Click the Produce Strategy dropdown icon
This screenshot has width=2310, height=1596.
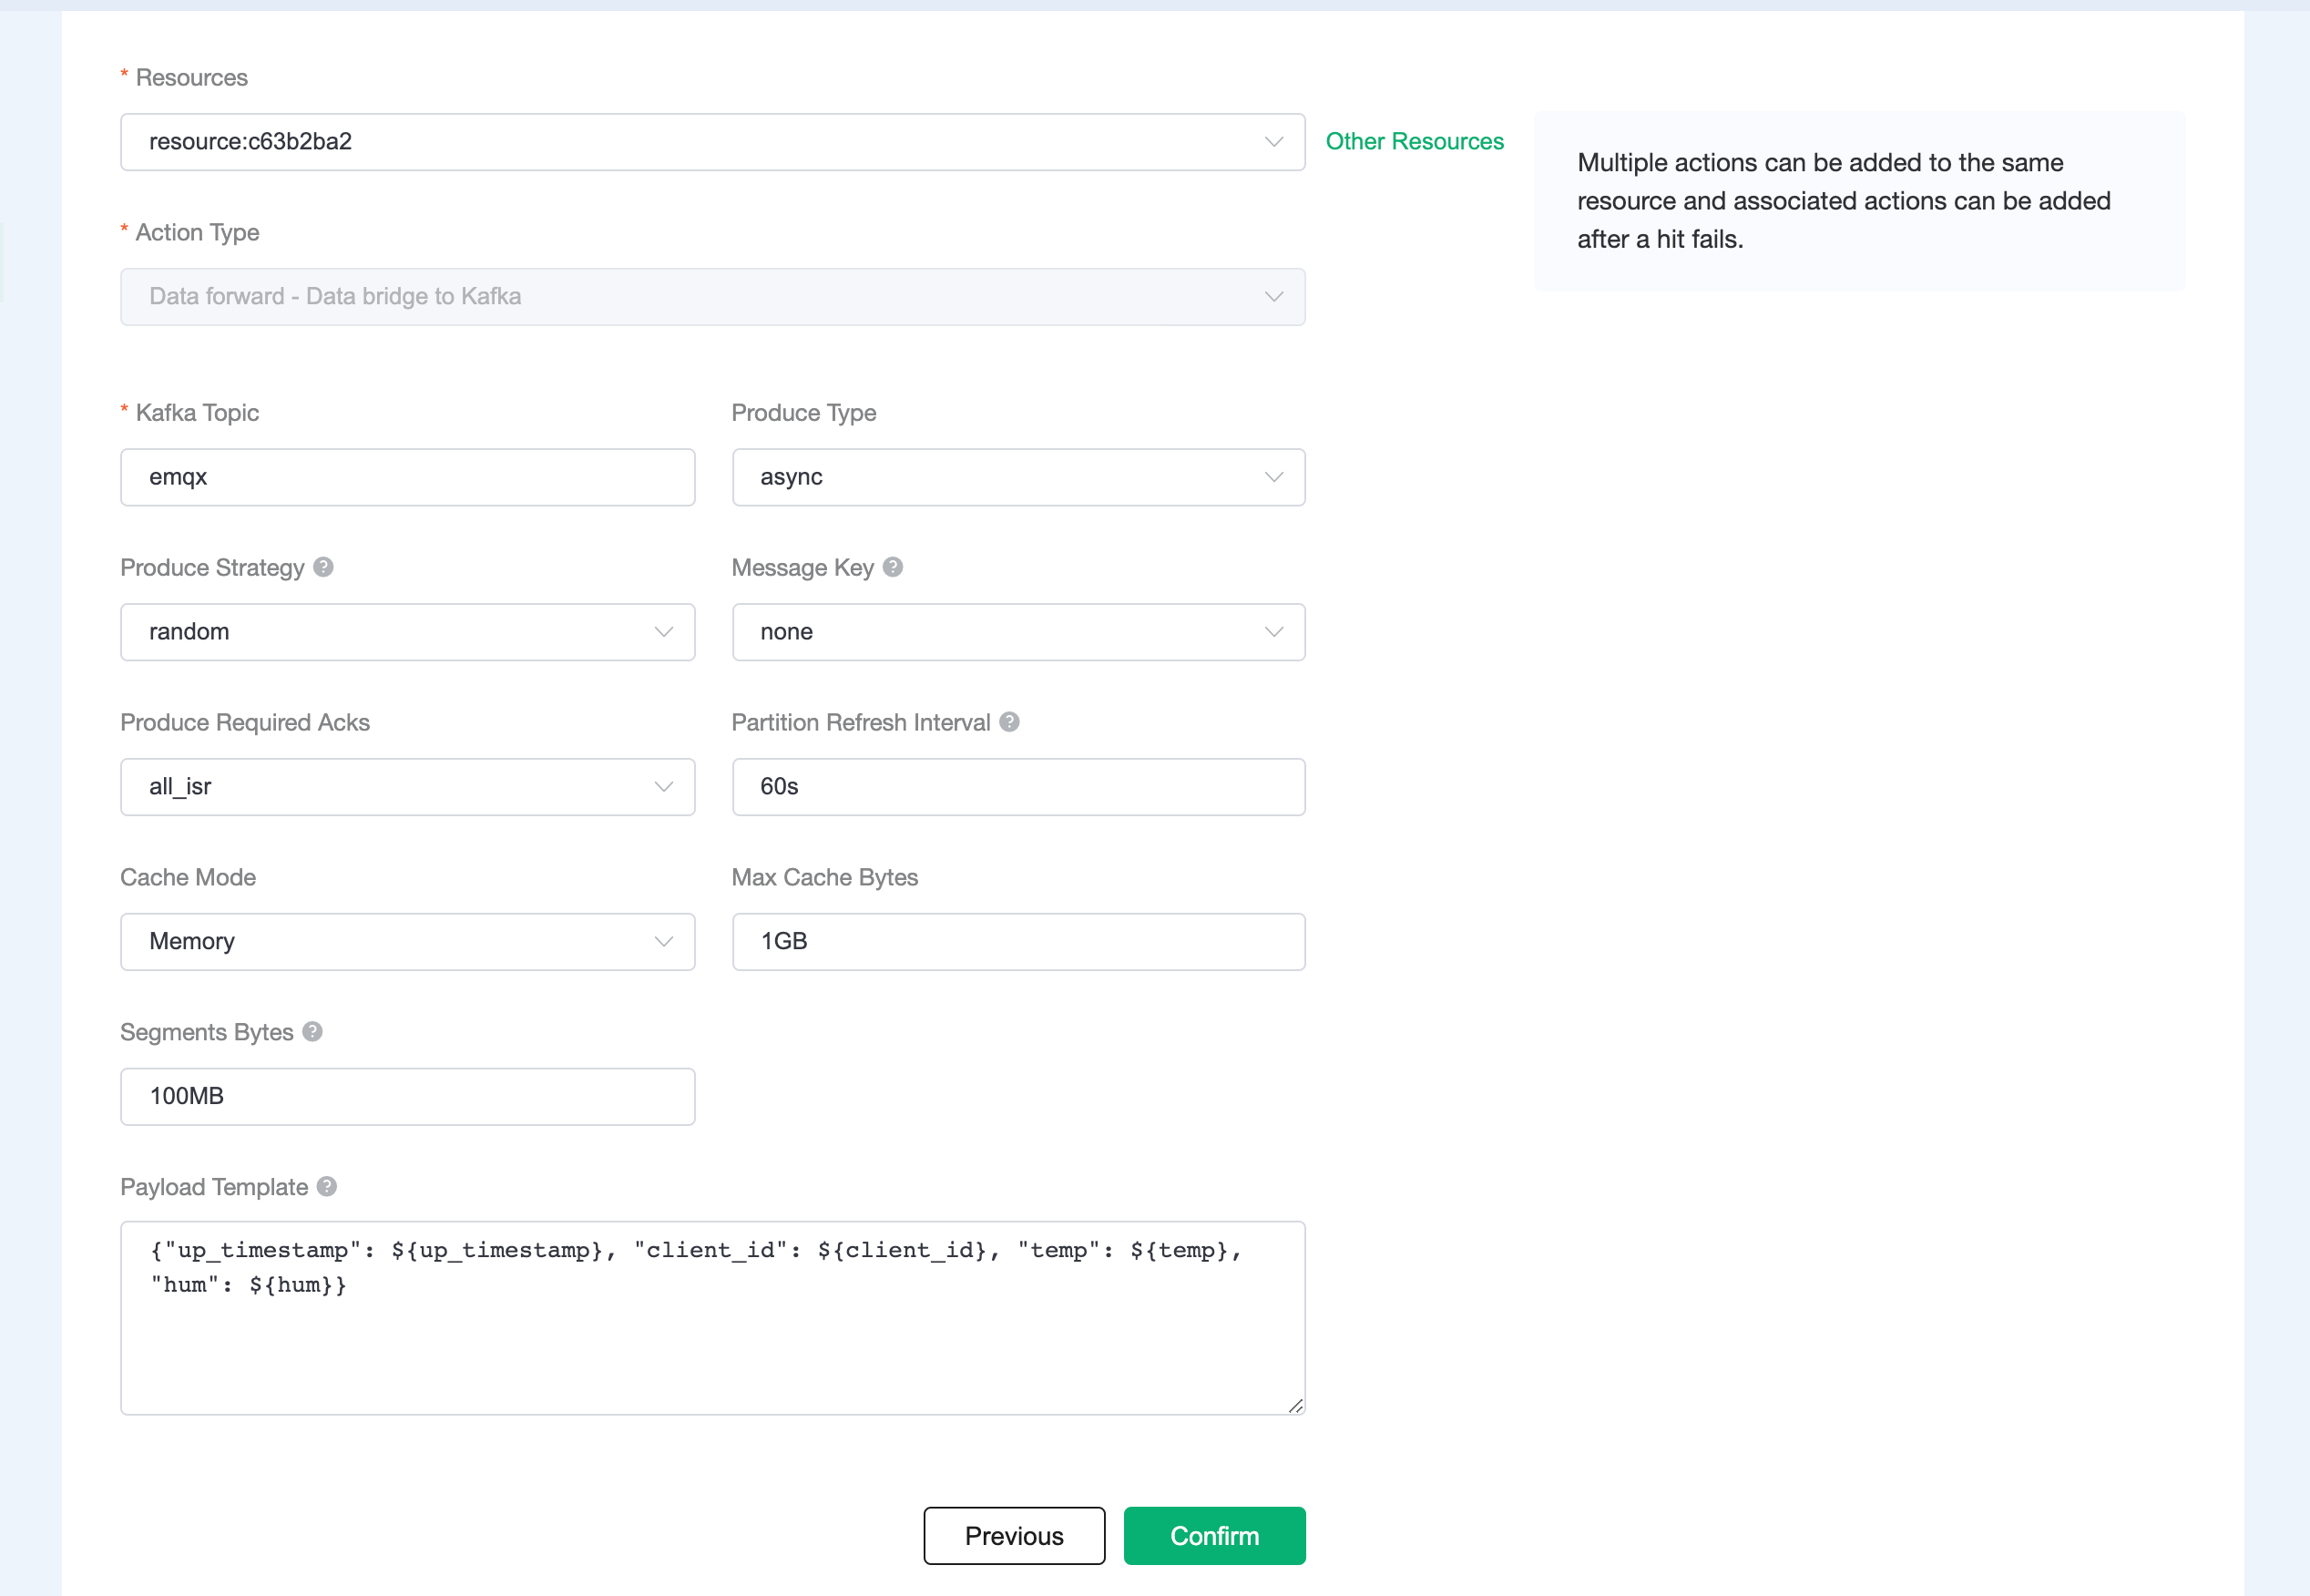pyautogui.click(x=665, y=632)
